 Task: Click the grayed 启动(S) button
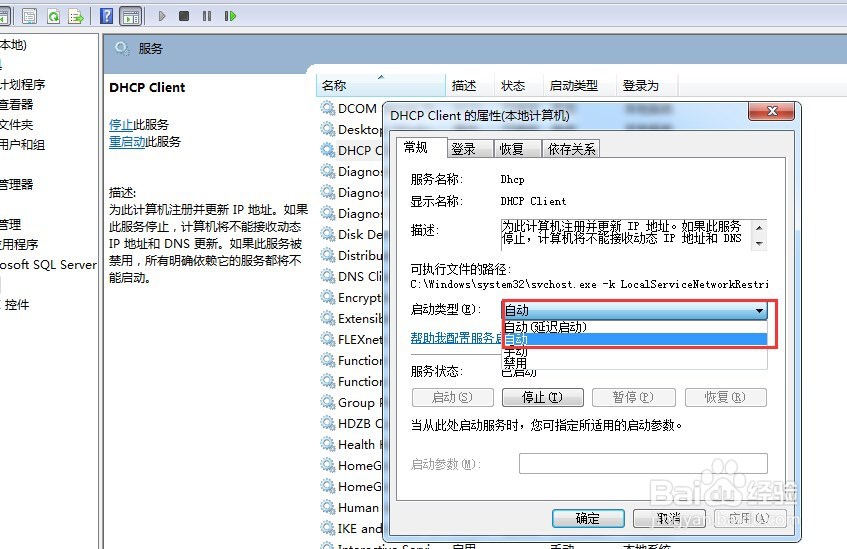coord(452,398)
